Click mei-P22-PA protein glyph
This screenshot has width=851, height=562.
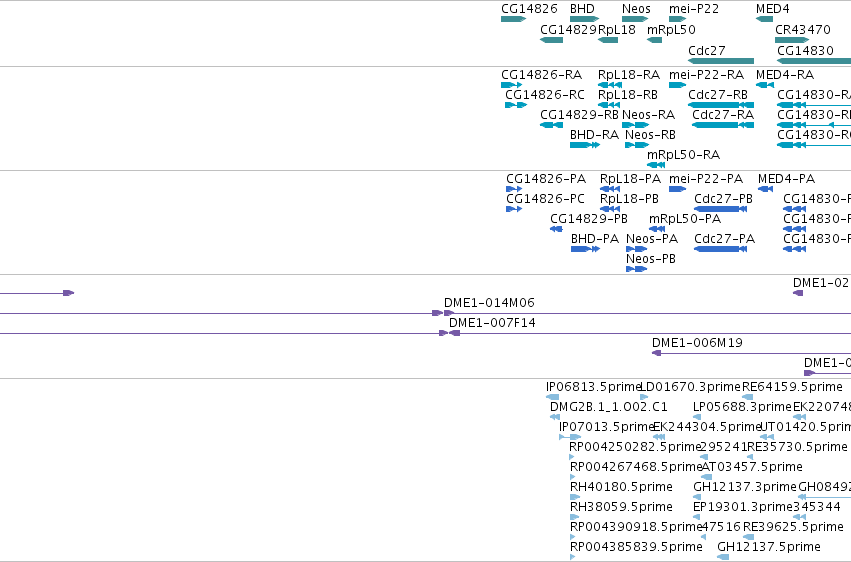(x=678, y=189)
